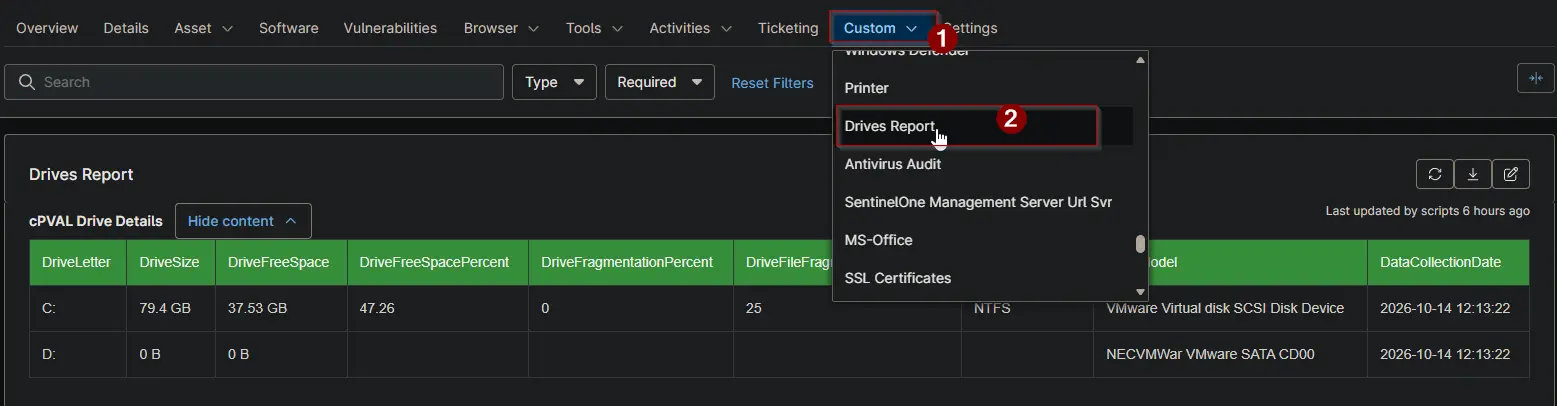Image resolution: width=1557 pixels, height=406 pixels.
Task: Click the C: drive letter cell
Action: click(x=78, y=308)
